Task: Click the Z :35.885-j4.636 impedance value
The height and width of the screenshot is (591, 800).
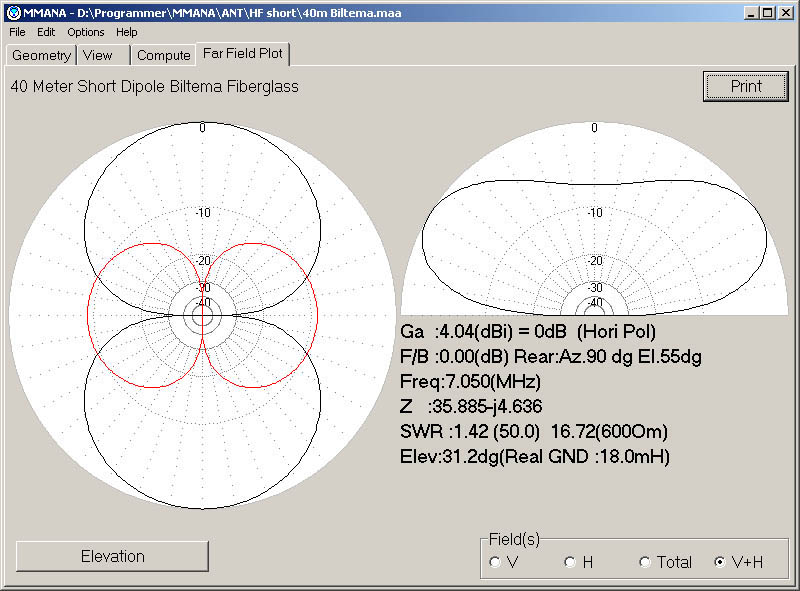Action: (x=471, y=406)
